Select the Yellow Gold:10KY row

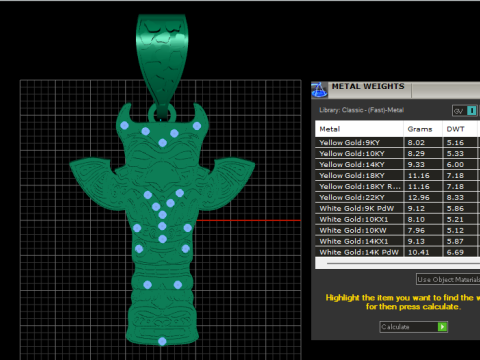(397, 154)
